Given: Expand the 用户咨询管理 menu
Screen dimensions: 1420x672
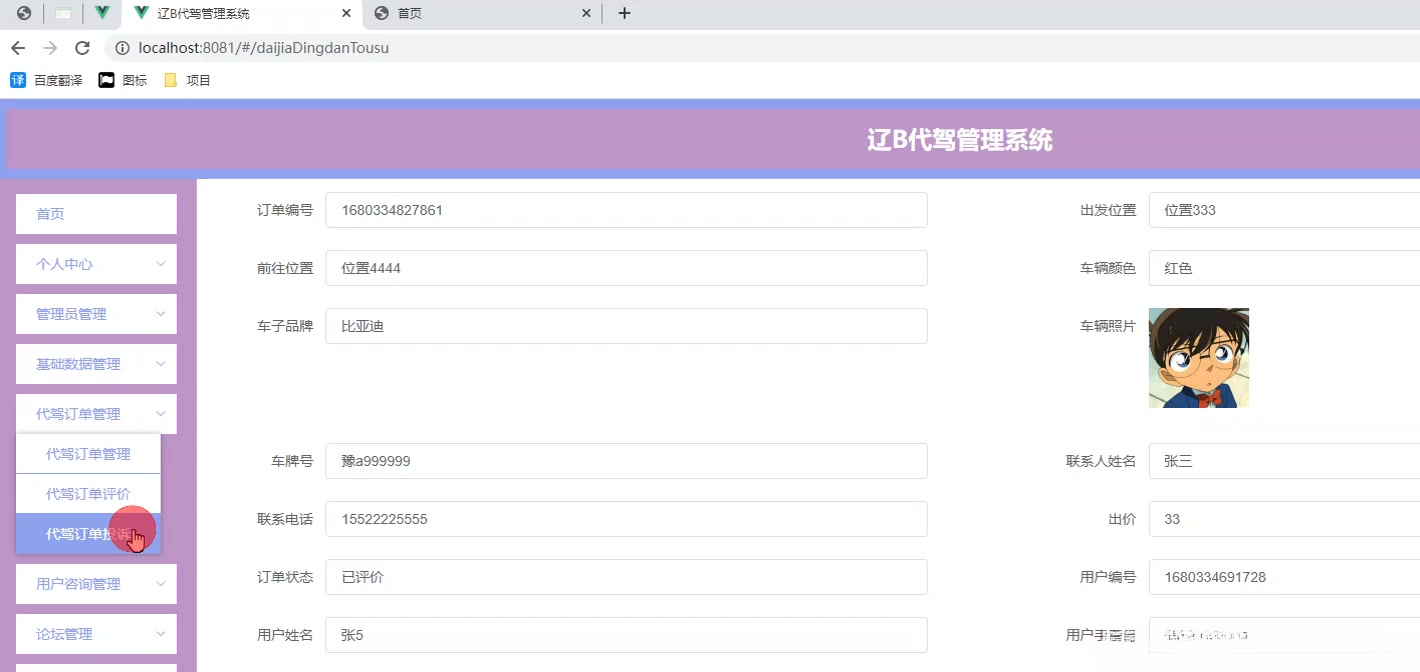Looking at the screenshot, I should 96,584.
